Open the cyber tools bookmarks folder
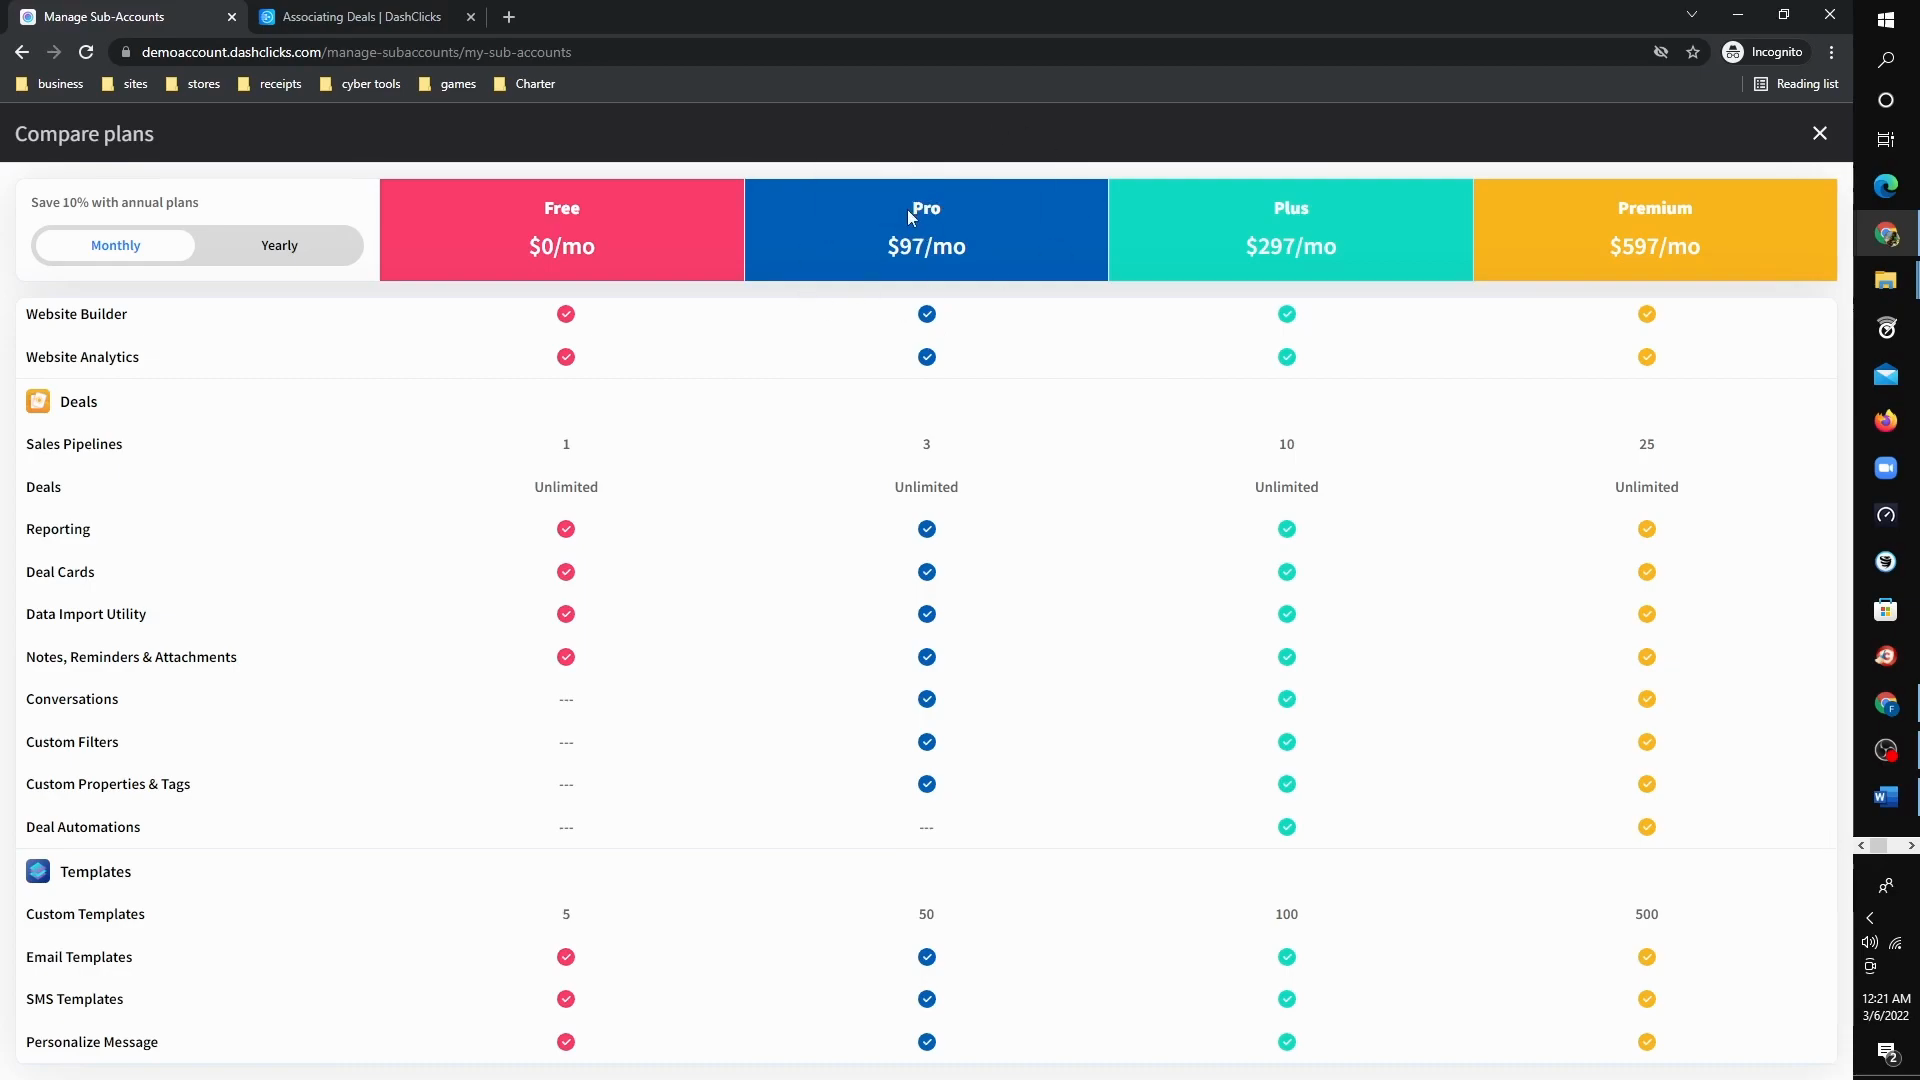1920x1080 pixels. pyautogui.click(x=360, y=84)
